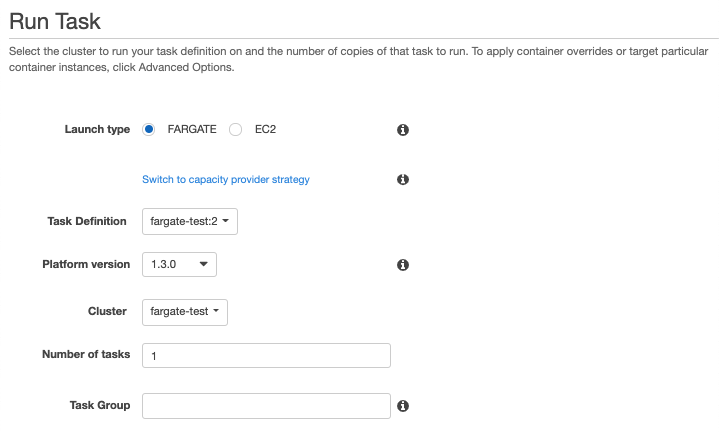719x433 pixels.
Task: Focus the Number of tasks input field
Action: click(x=266, y=355)
